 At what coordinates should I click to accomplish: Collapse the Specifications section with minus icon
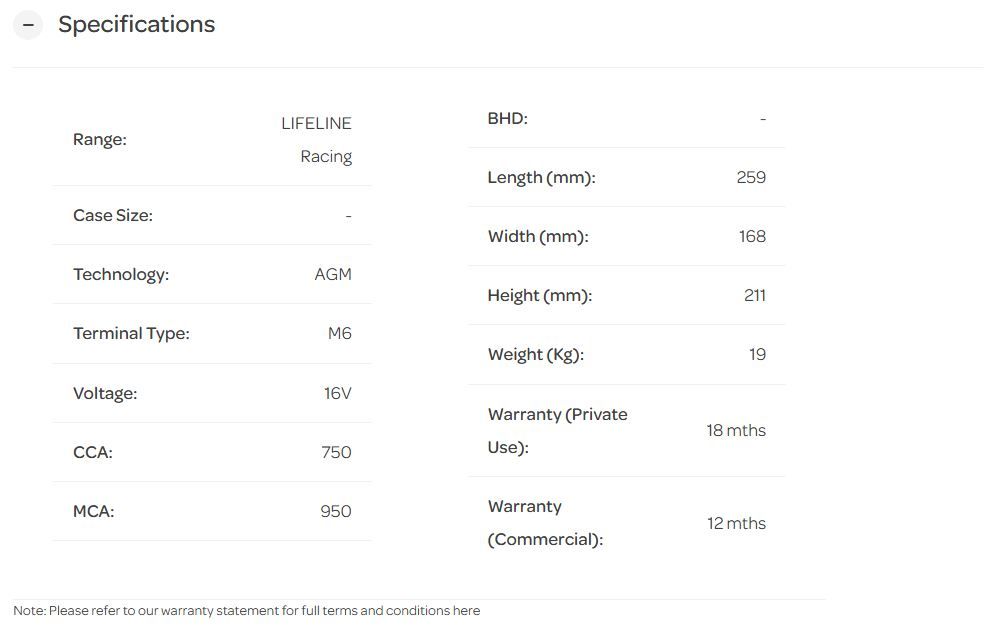coord(28,25)
